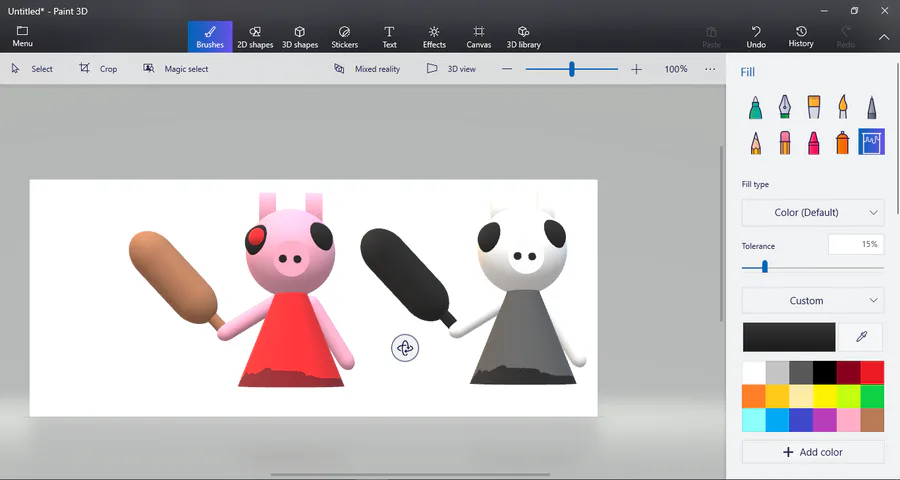Activate Magic select
Viewport: 900px width, 480px height.
[x=176, y=69]
